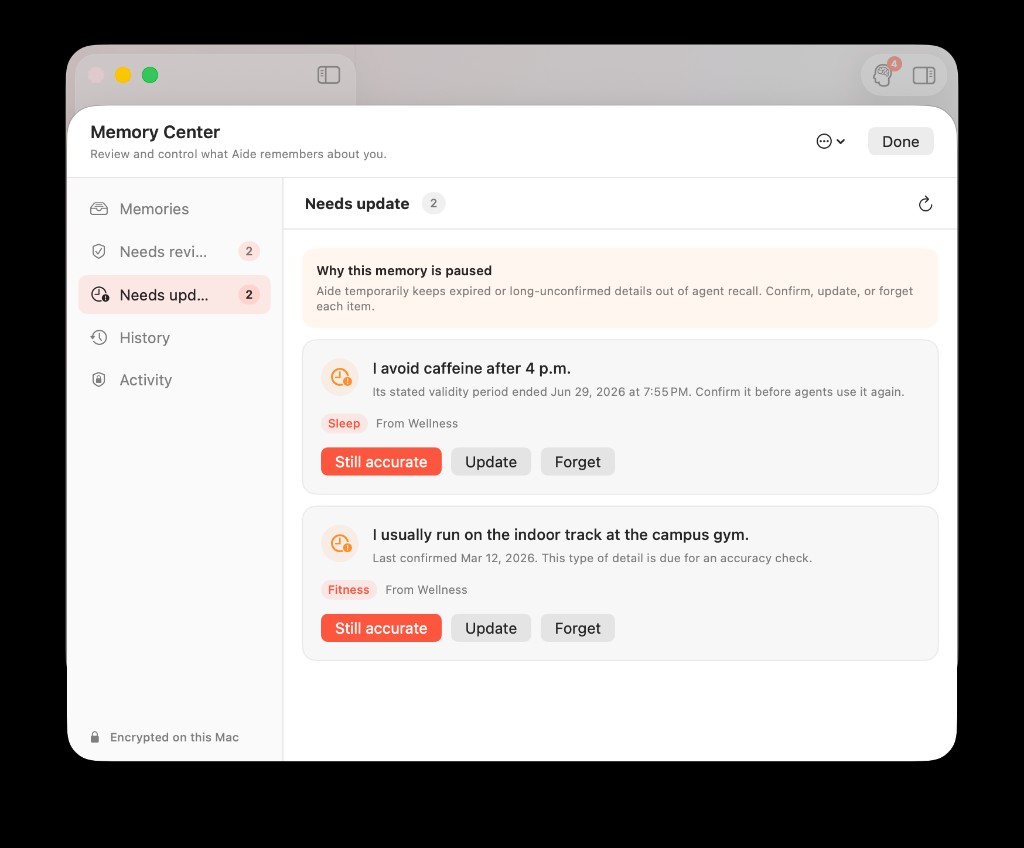Open the more options ellipsis menu

pos(830,141)
